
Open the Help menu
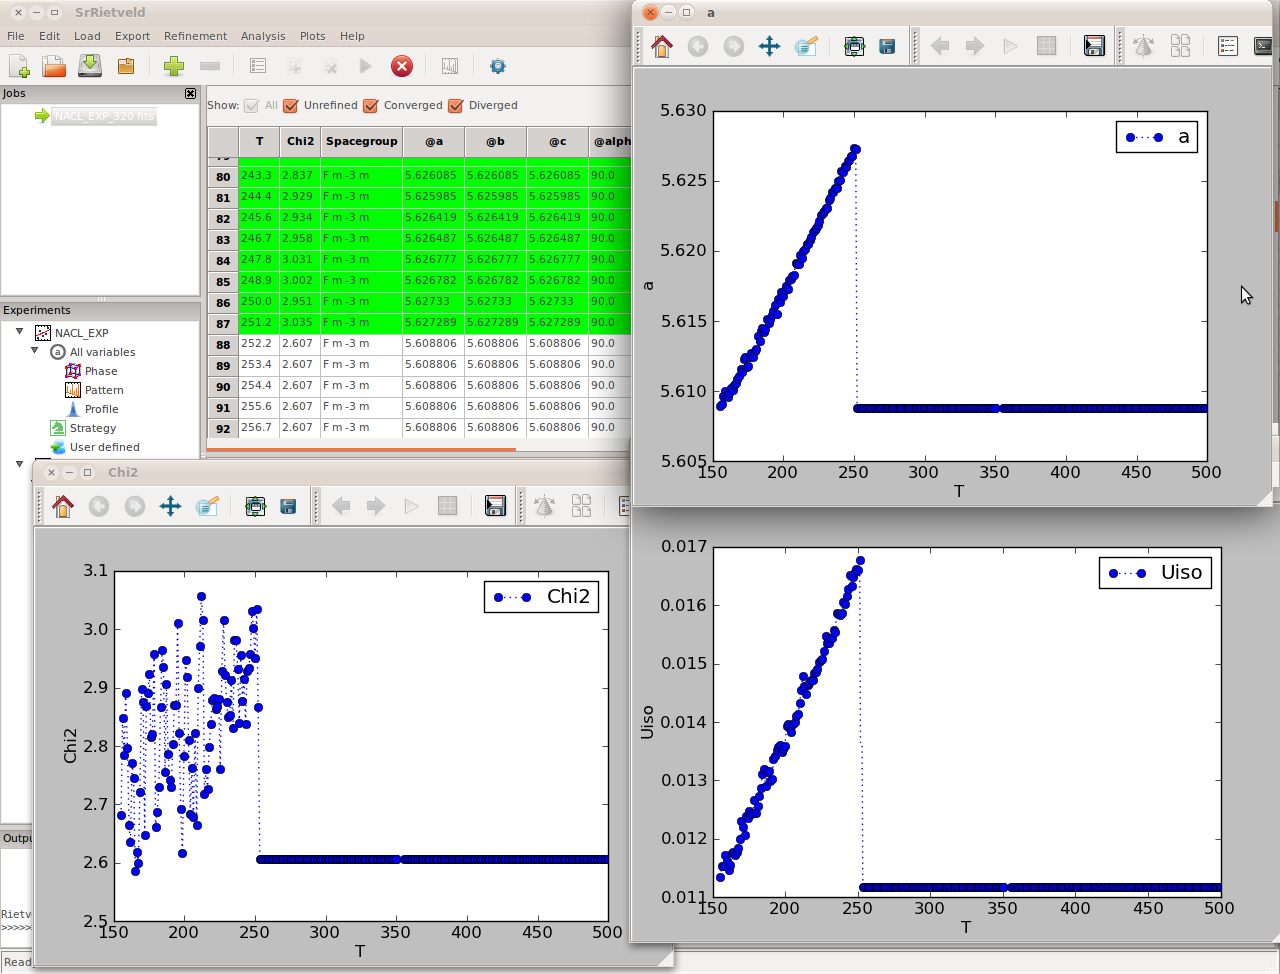click(352, 36)
